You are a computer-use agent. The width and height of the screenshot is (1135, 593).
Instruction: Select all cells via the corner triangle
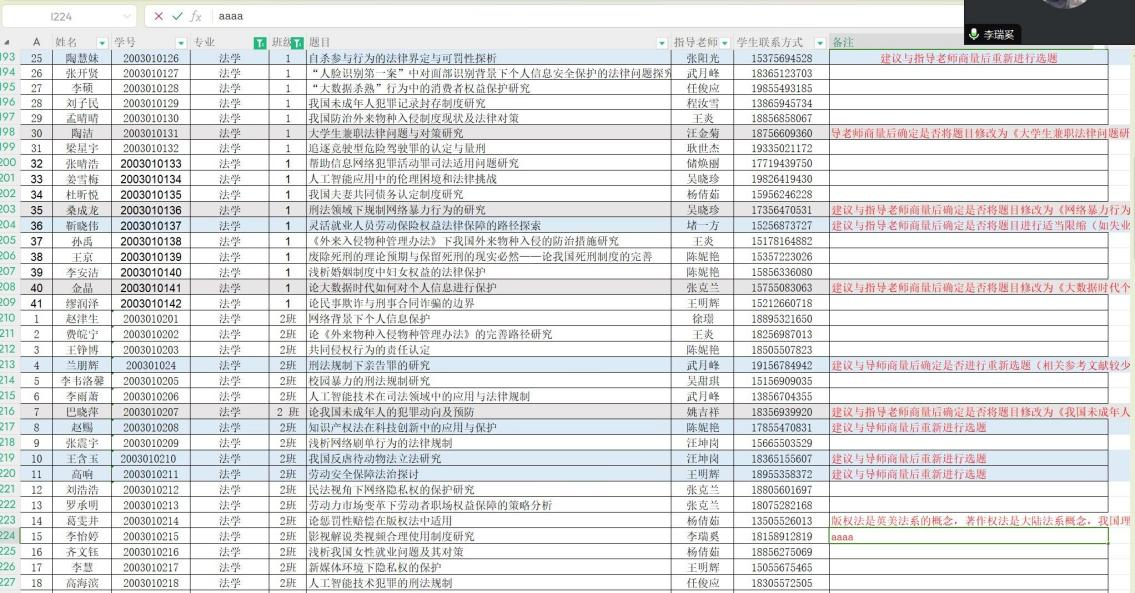click(x=7, y=43)
